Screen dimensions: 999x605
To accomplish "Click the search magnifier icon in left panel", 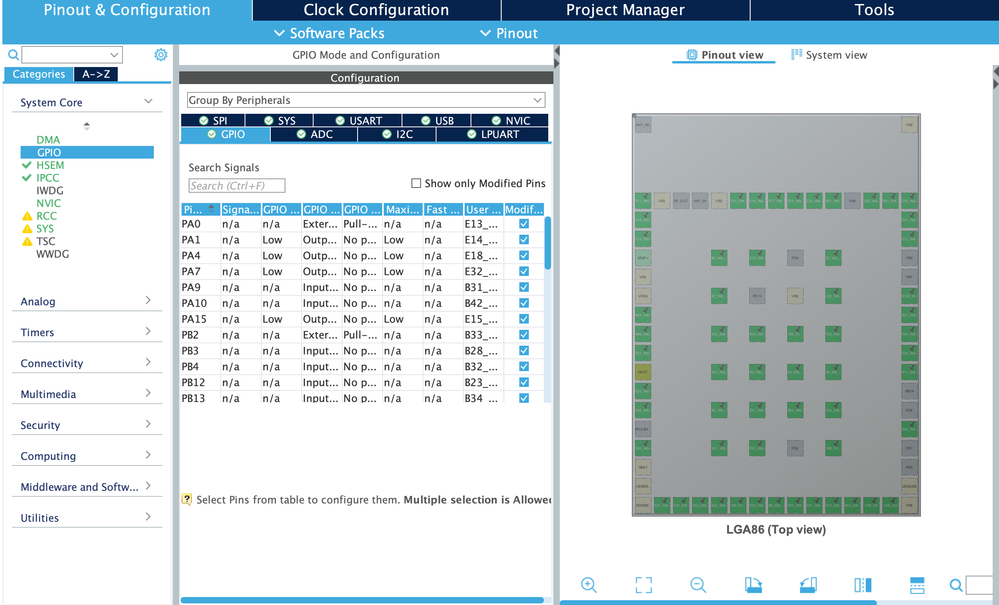I will [x=13, y=55].
